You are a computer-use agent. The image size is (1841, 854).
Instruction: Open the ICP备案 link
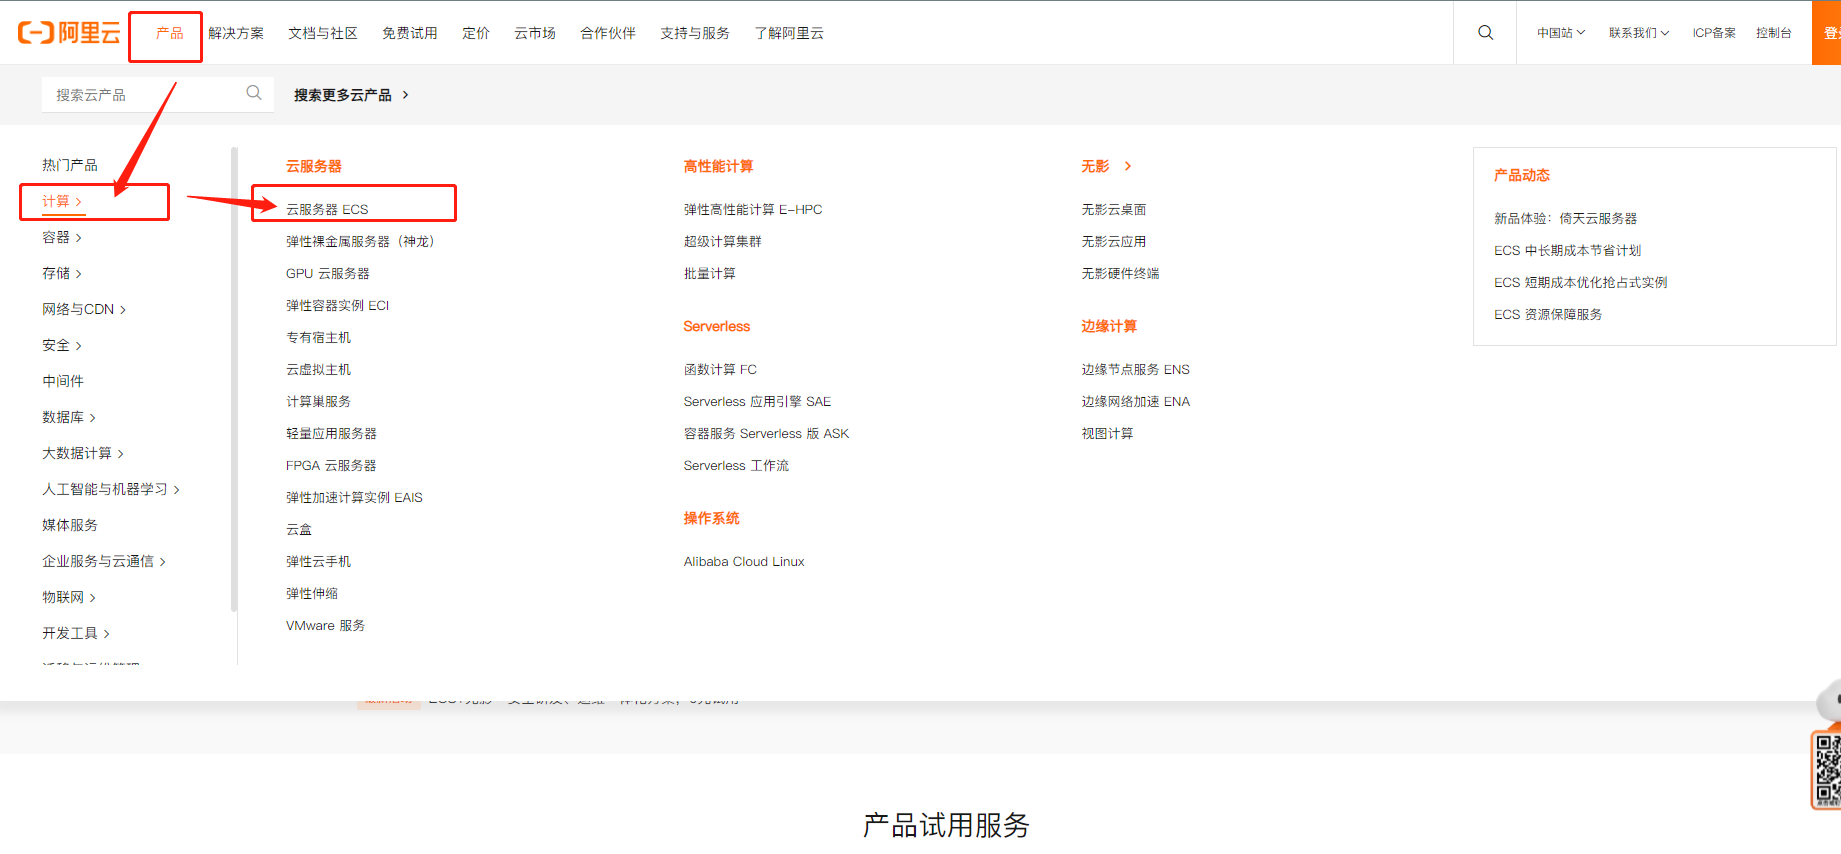[1714, 33]
